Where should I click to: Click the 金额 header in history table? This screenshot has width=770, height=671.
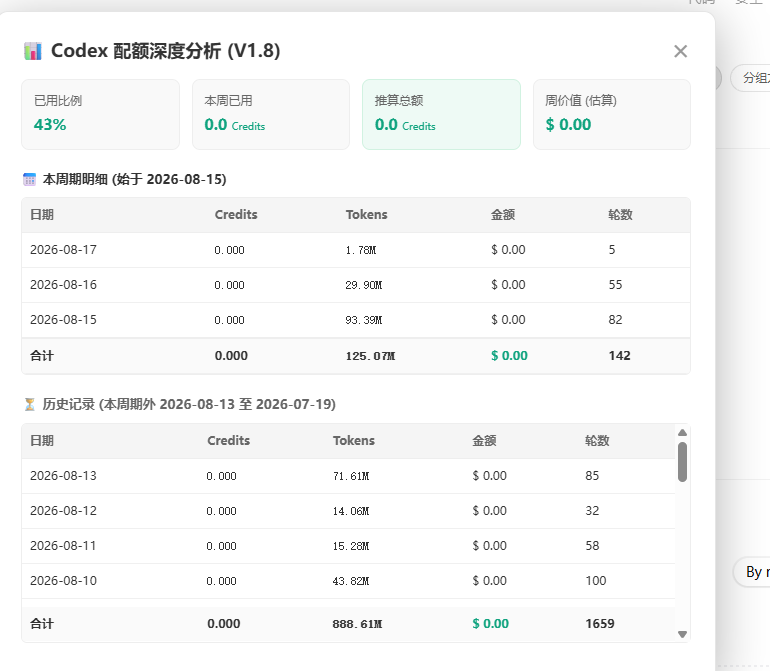pos(484,441)
